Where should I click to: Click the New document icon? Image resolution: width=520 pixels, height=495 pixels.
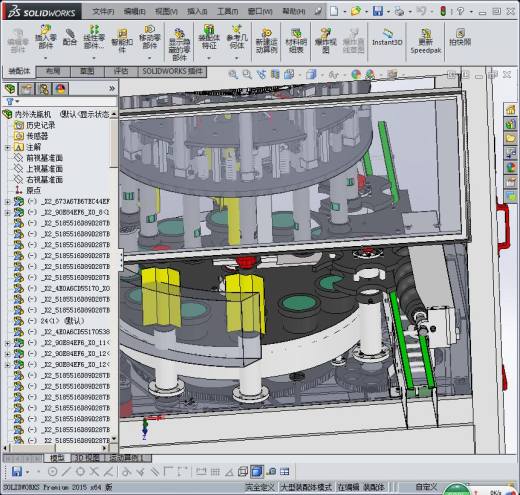[x=334, y=11]
